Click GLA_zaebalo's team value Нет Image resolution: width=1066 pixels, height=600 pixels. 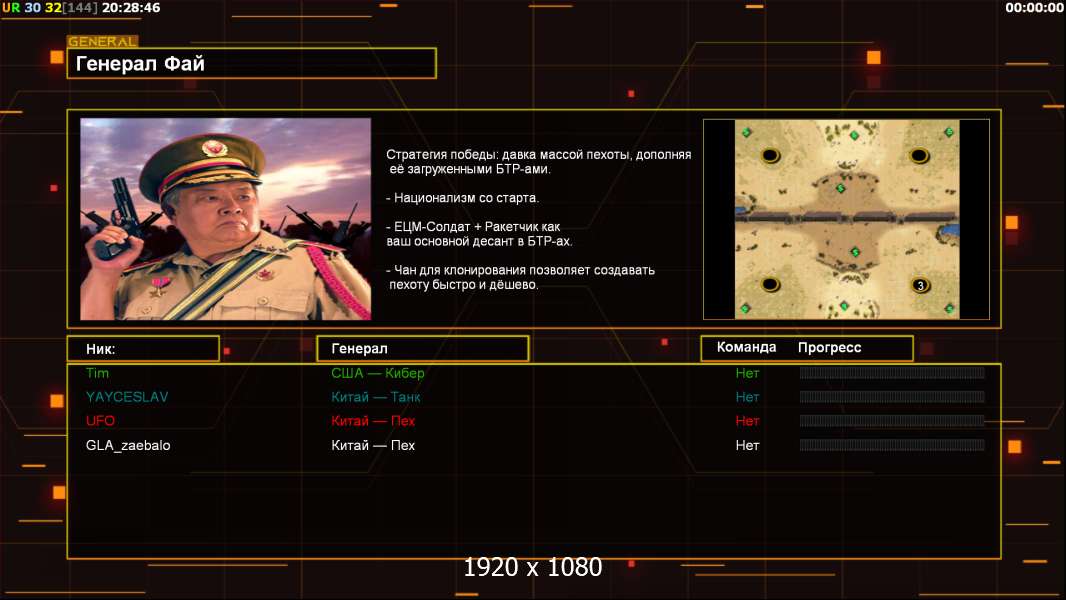[x=747, y=446]
